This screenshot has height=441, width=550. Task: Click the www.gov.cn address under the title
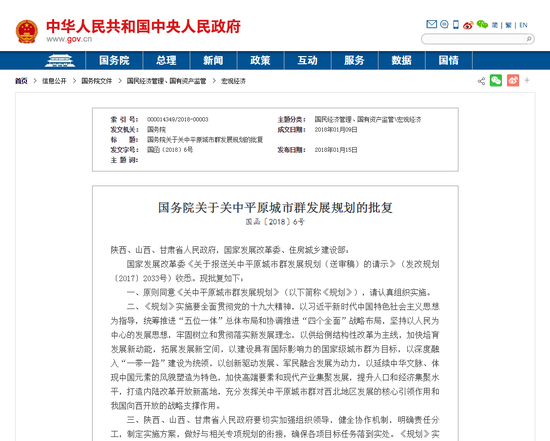coord(69,39)
